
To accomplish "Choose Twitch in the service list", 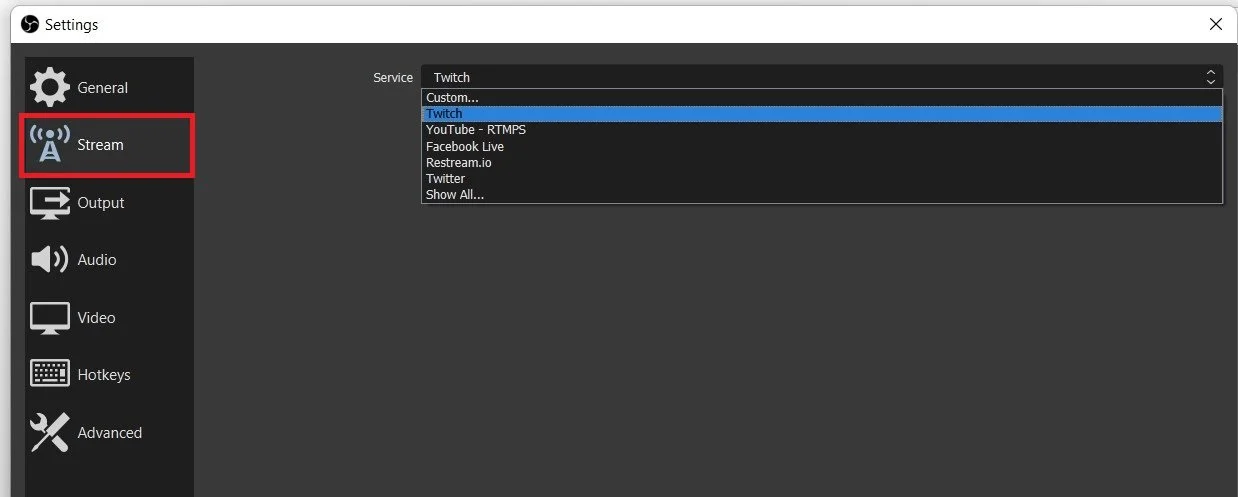I will click(x=822, y=114).
